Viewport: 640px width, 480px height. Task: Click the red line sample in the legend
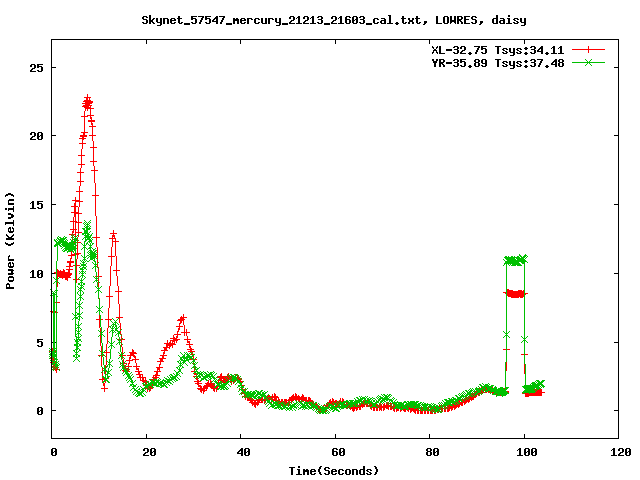tap(588, 50)
